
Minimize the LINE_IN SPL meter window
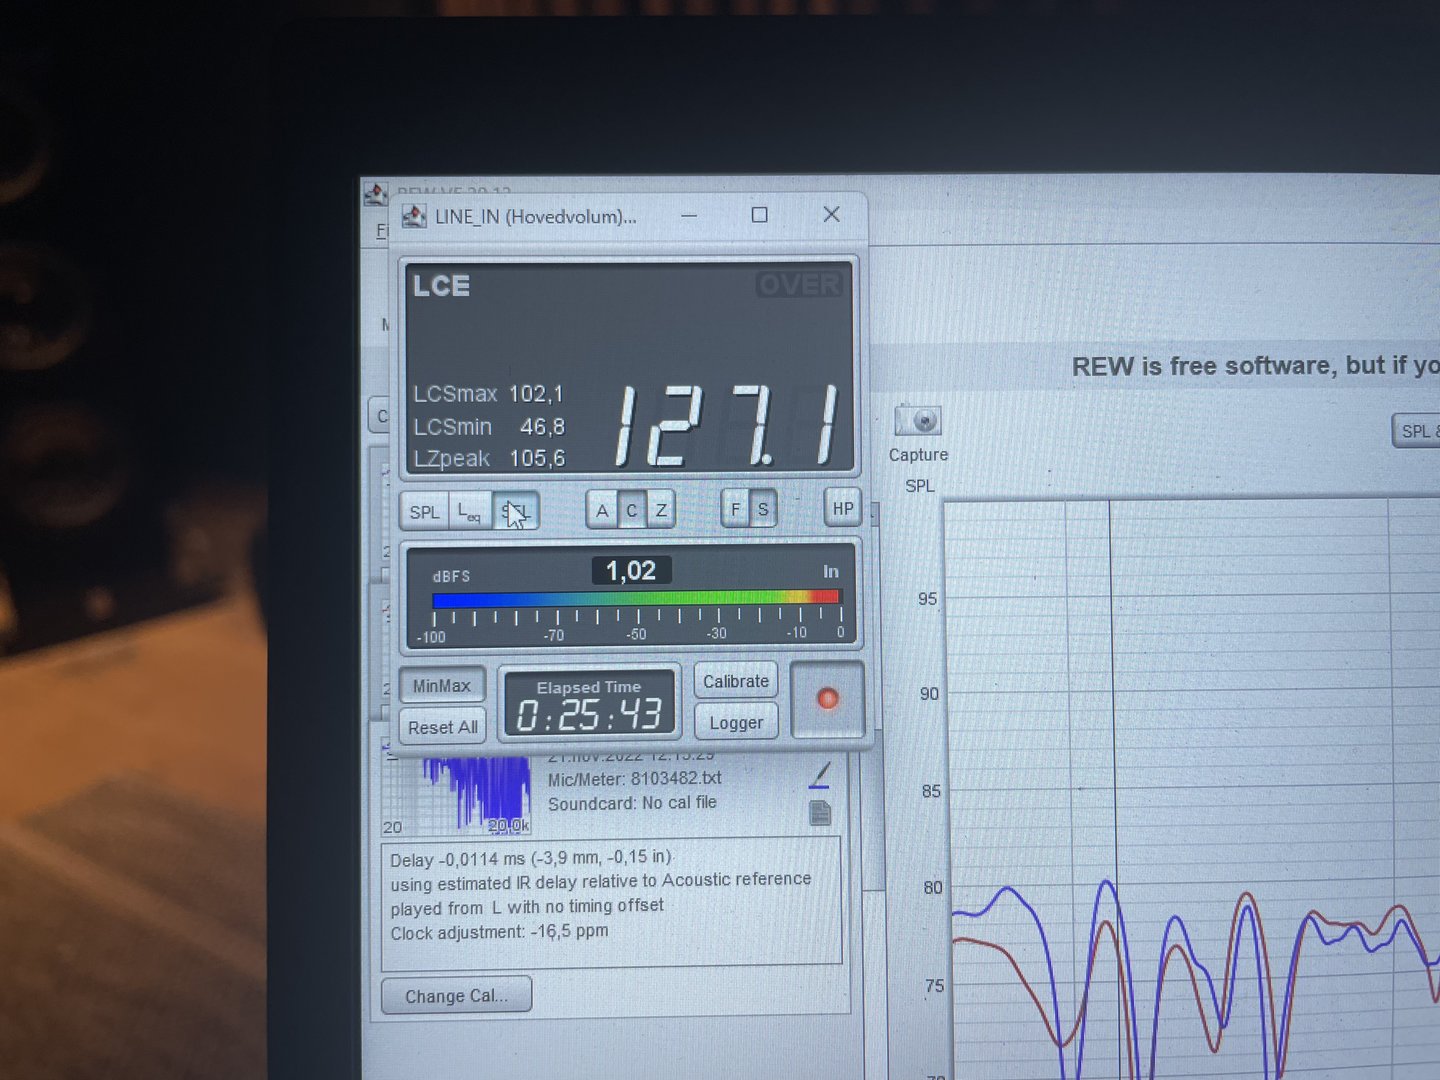click(x=689, y=215)
